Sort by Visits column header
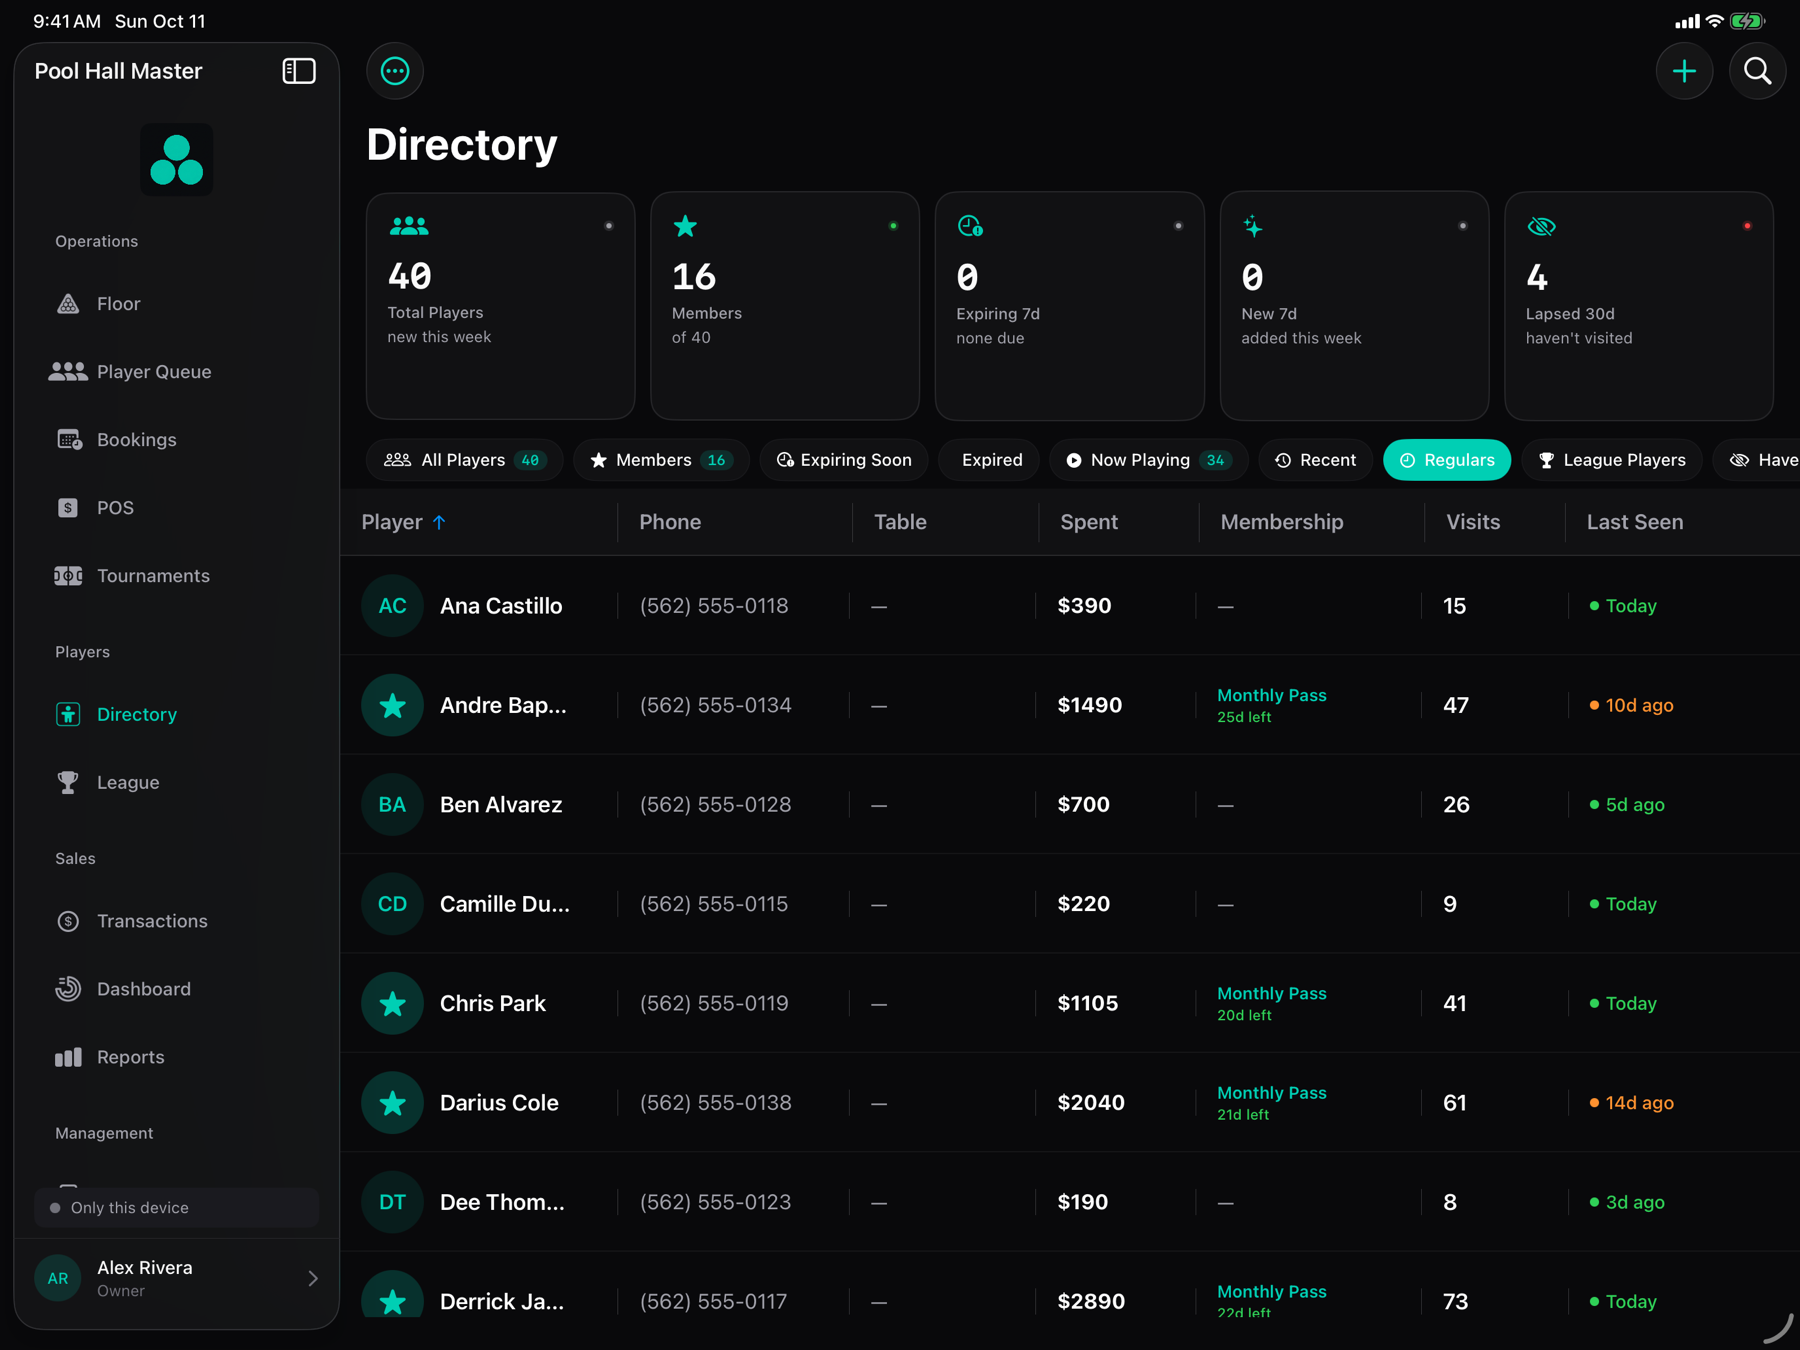Viewport: 1800px width, 1350px height. (x=1473, y=522)
